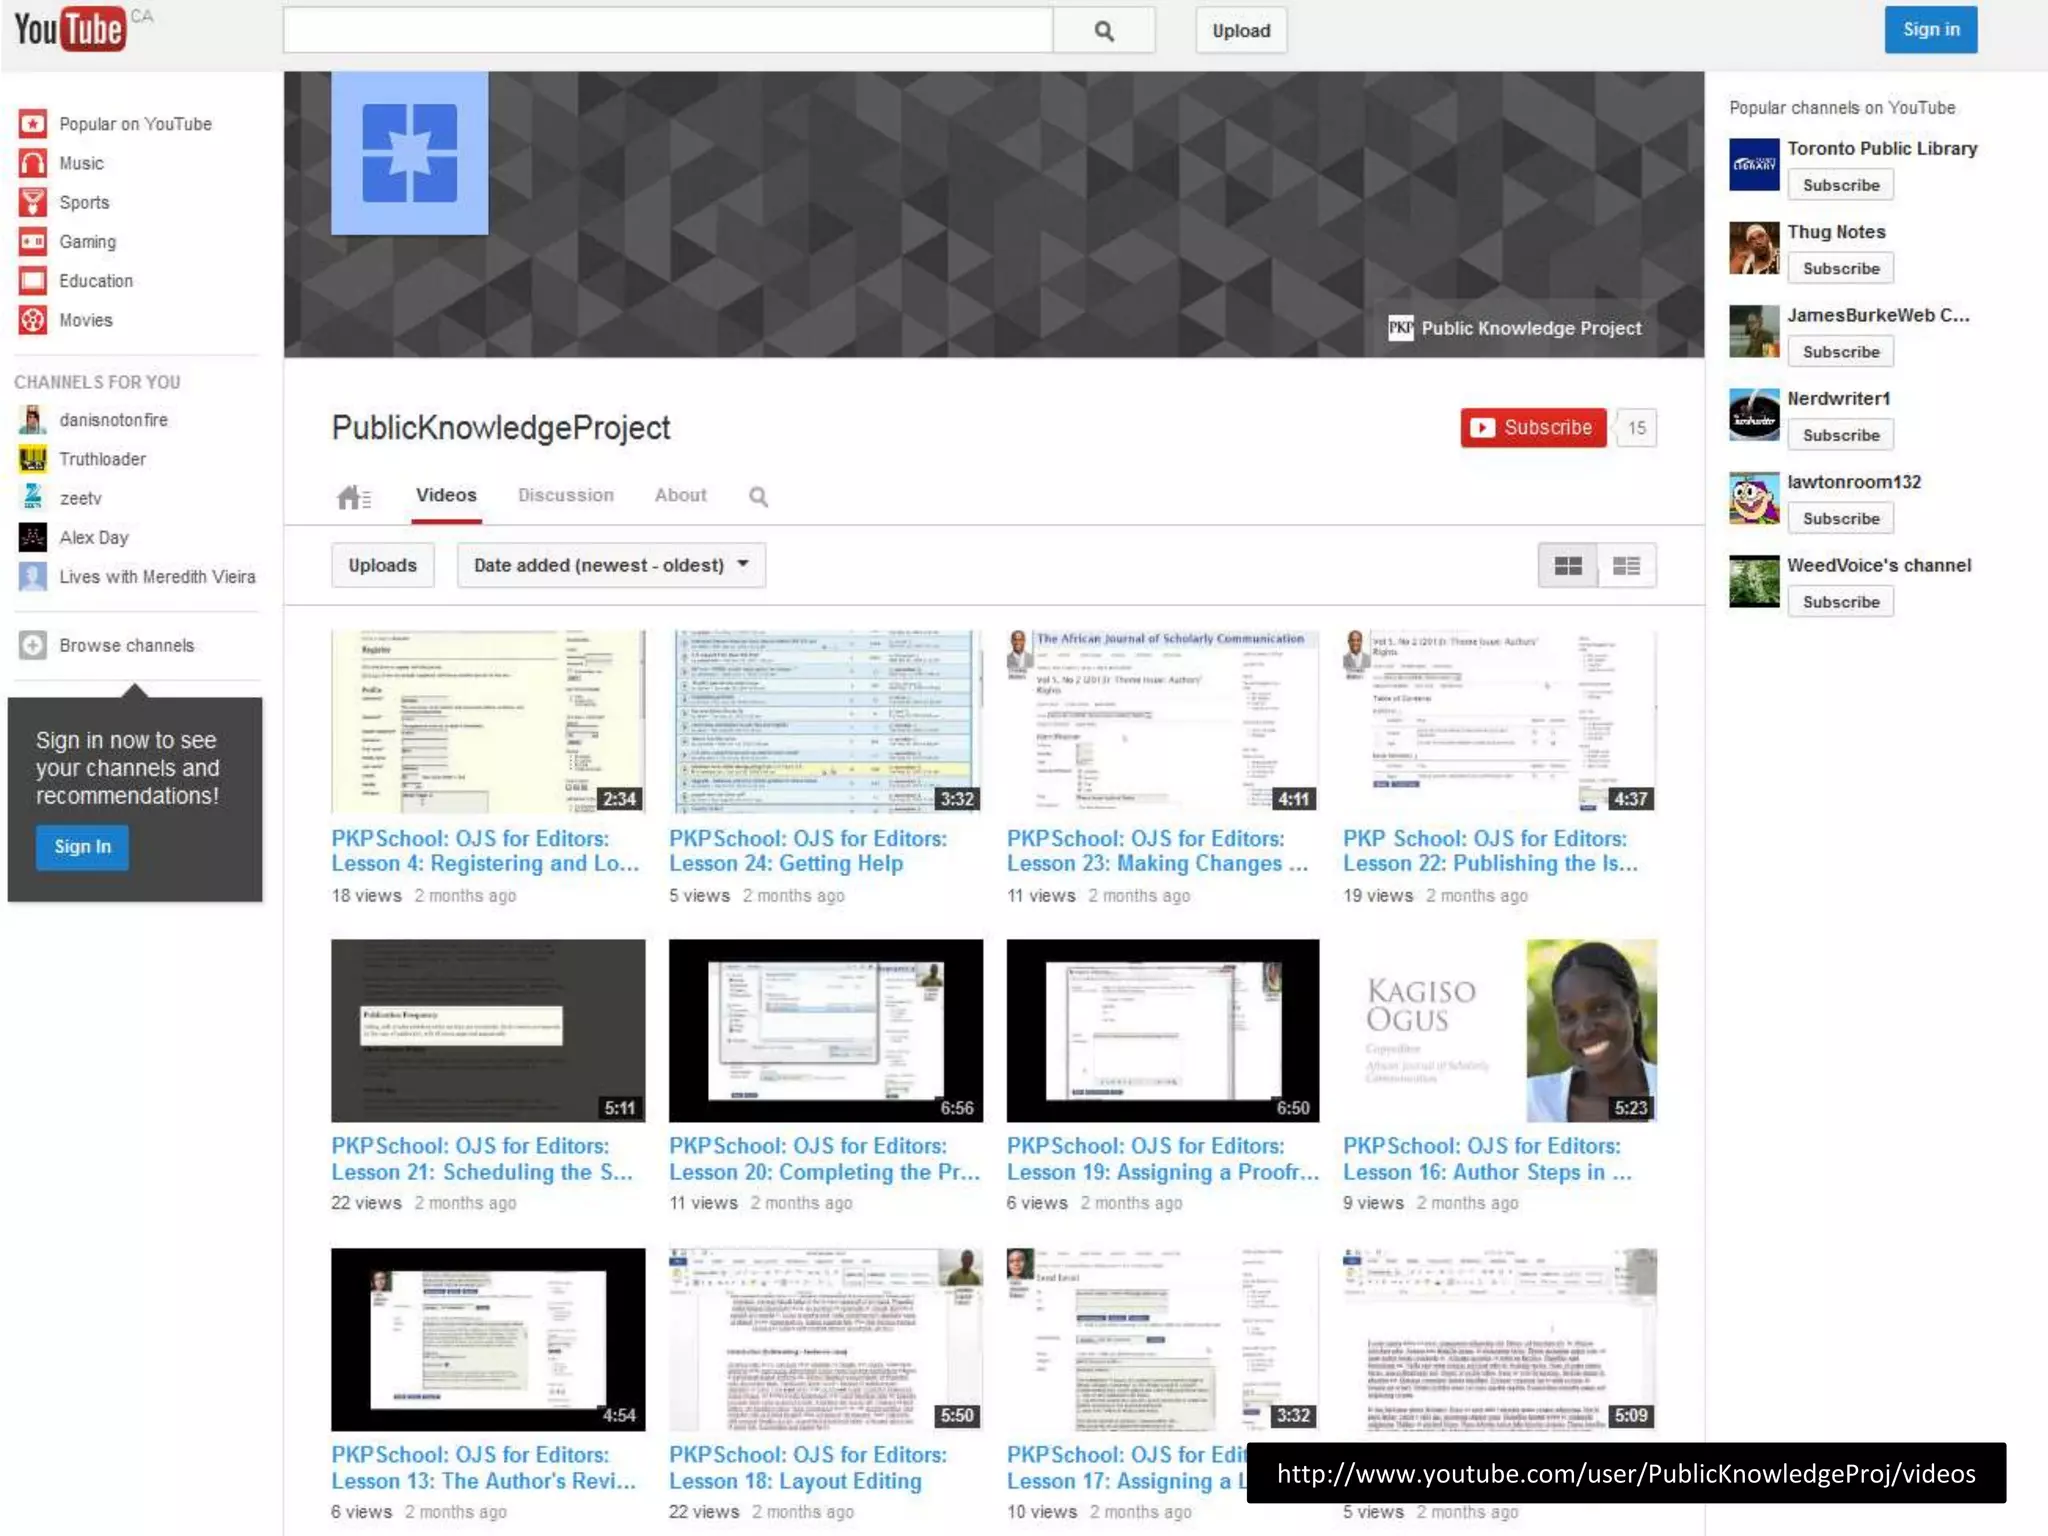Image resolution: width=2048 pixels, height=1536 pixels.
Task: Search within the channel magnifier icon
Action: click(759, 497)
